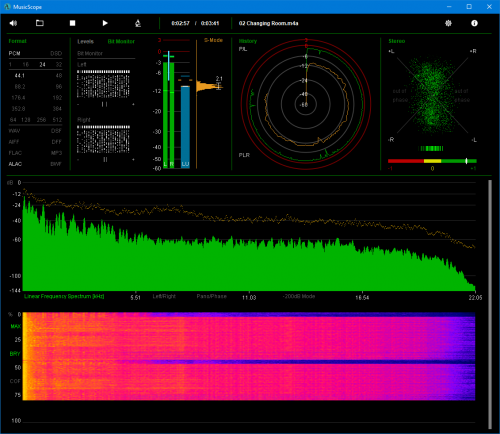
Task: Start playback with the play triangle
Action: [x=105, y=23]
